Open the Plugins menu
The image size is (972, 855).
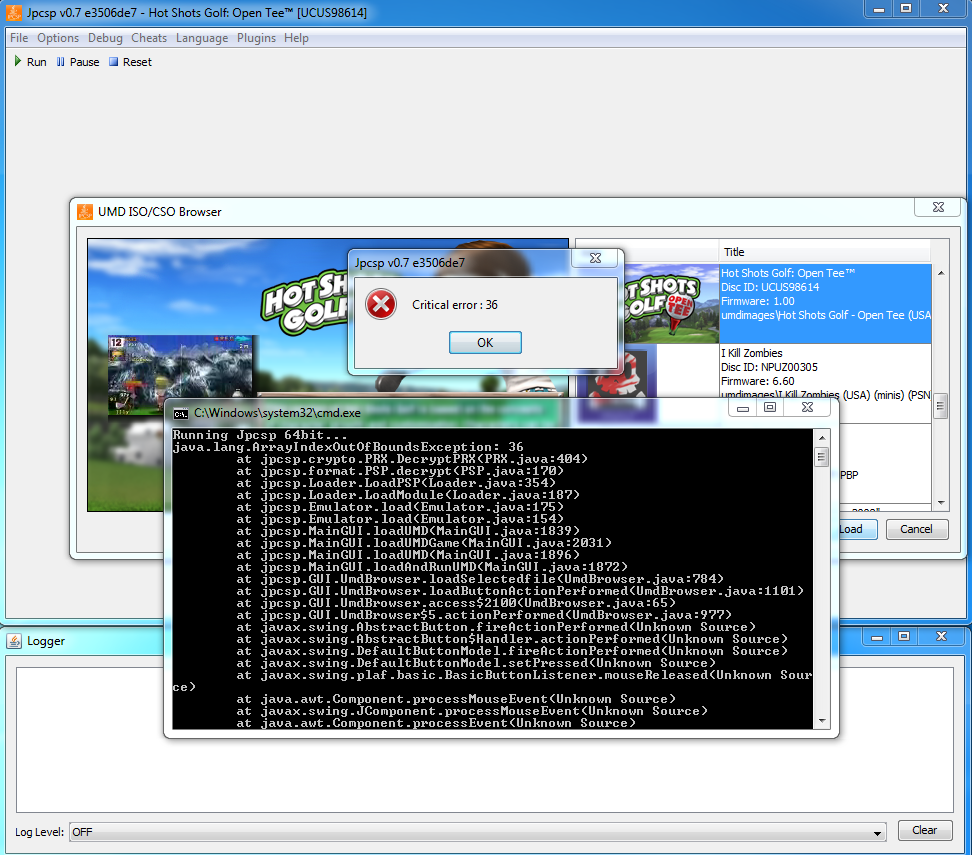pos(256,38)
